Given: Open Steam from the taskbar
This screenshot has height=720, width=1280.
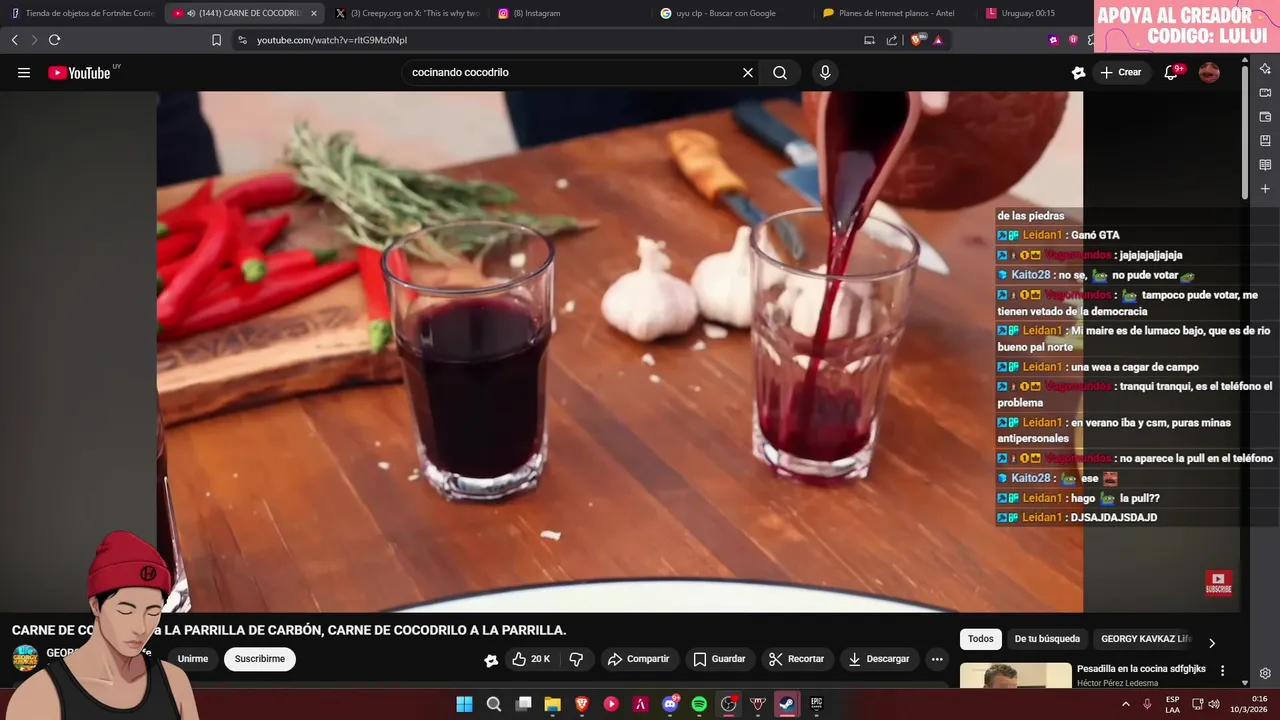Looking at the screenshot, I should coord(787,704).
